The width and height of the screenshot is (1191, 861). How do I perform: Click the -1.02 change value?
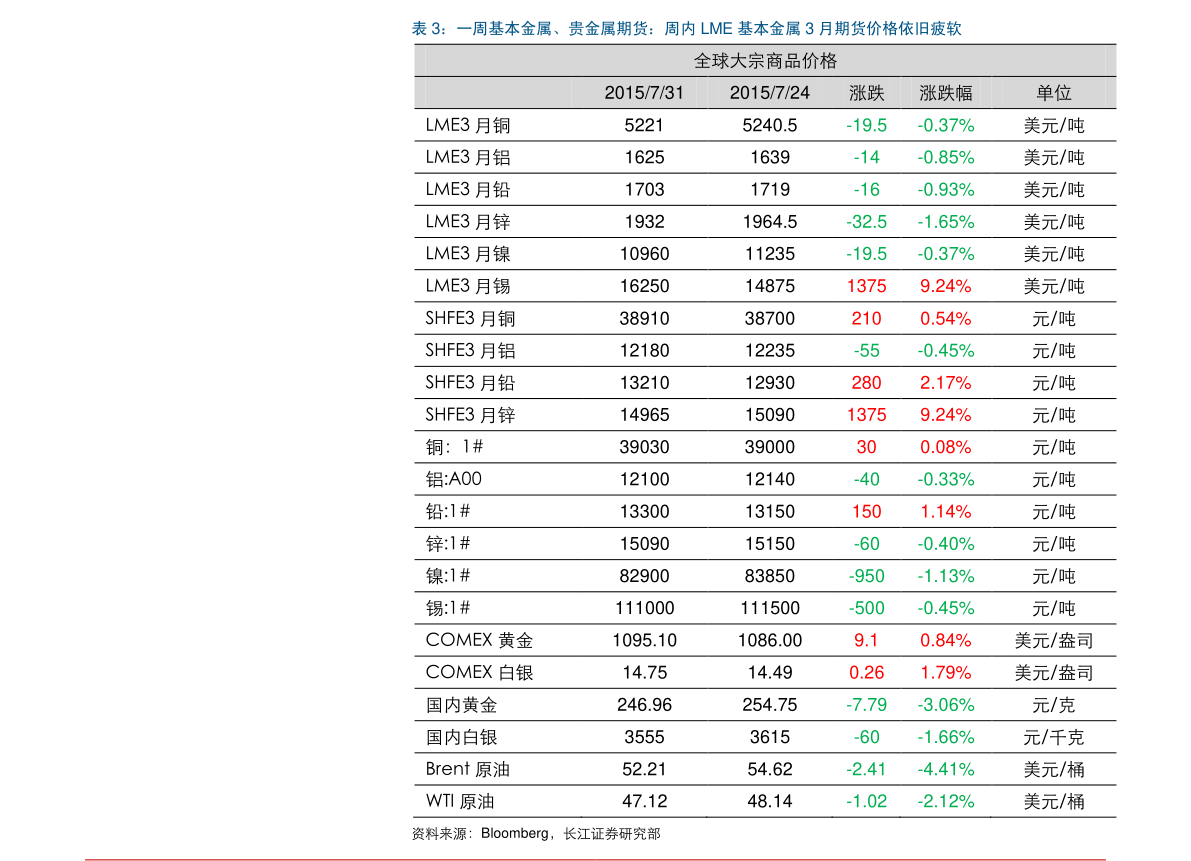866,801
